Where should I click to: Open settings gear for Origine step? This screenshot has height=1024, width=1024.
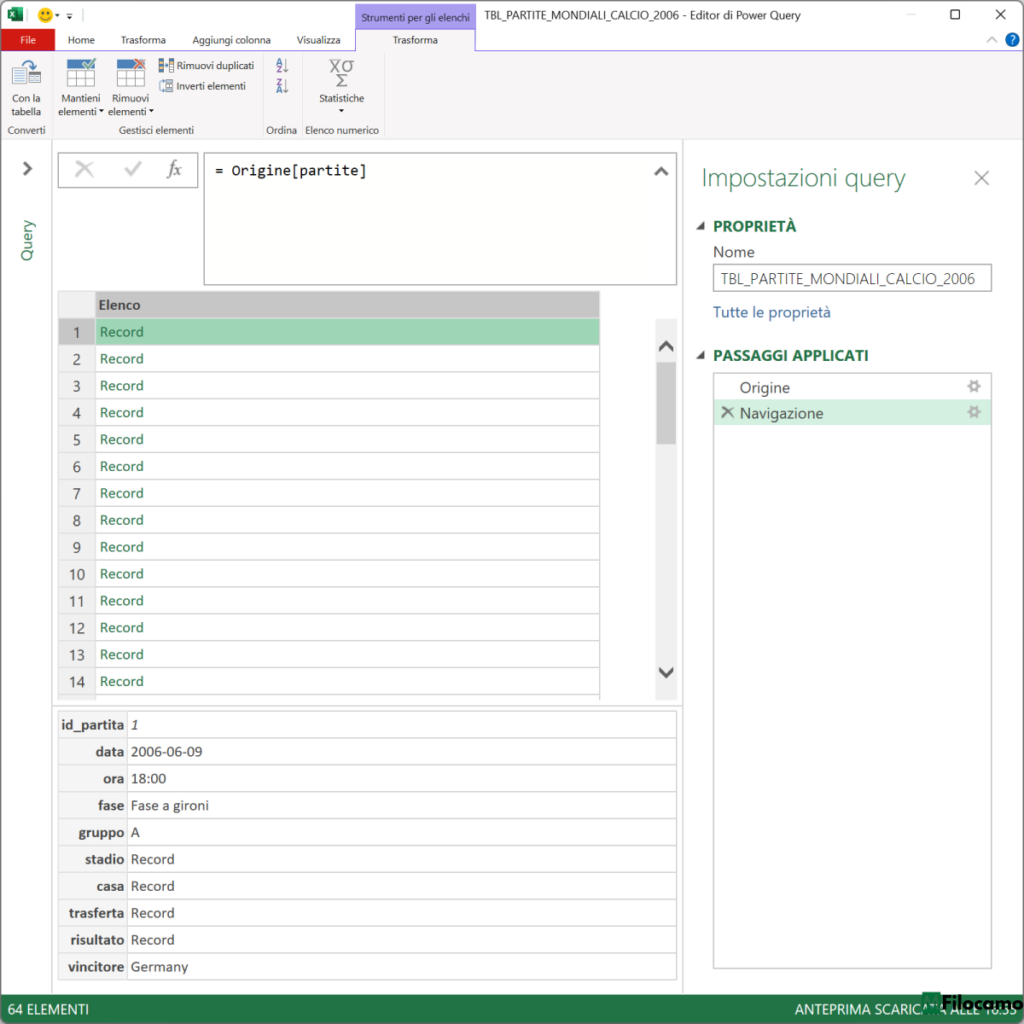pyautogui.click(x=974, y=387)
